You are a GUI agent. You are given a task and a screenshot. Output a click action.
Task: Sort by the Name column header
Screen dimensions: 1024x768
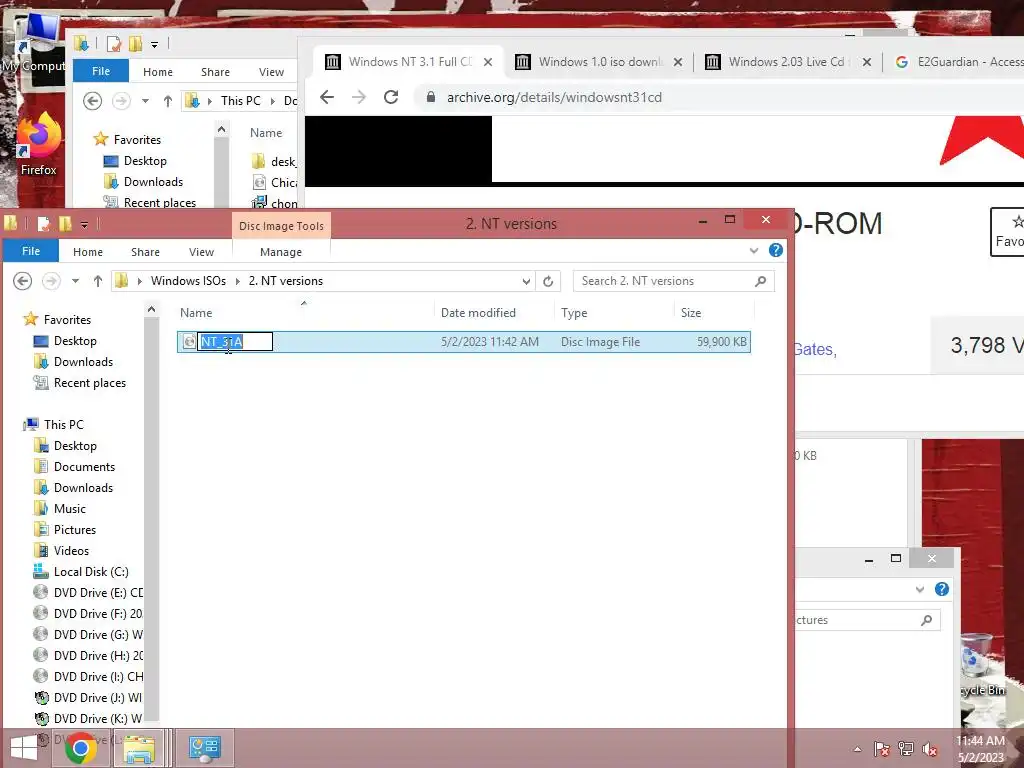pyautogui.click(x=196, y=313)
